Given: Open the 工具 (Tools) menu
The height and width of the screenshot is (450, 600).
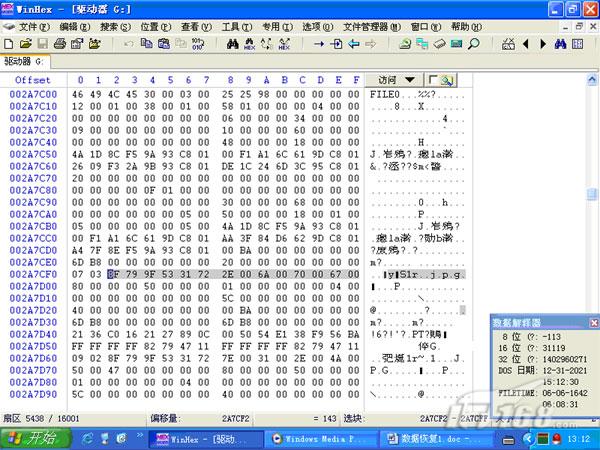Looking at the screenshot, I should (x=235, y=26).
